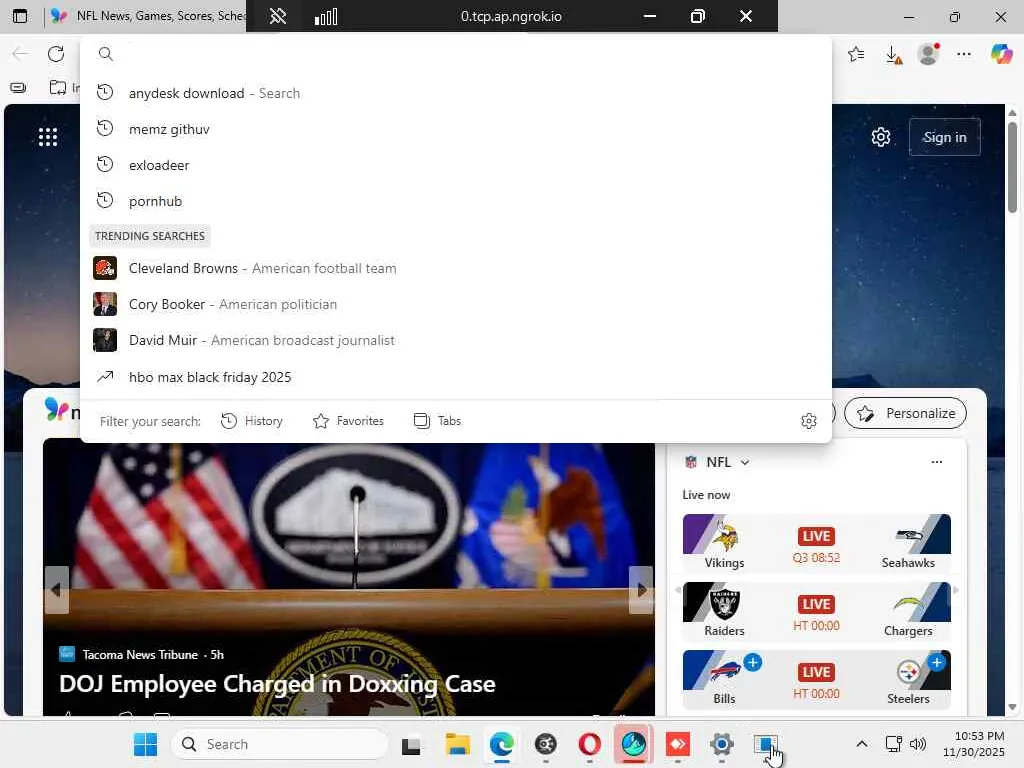This screenshot has width=1024, height=768.
Task: Click the Sign in button
Action: pos(944,137)
